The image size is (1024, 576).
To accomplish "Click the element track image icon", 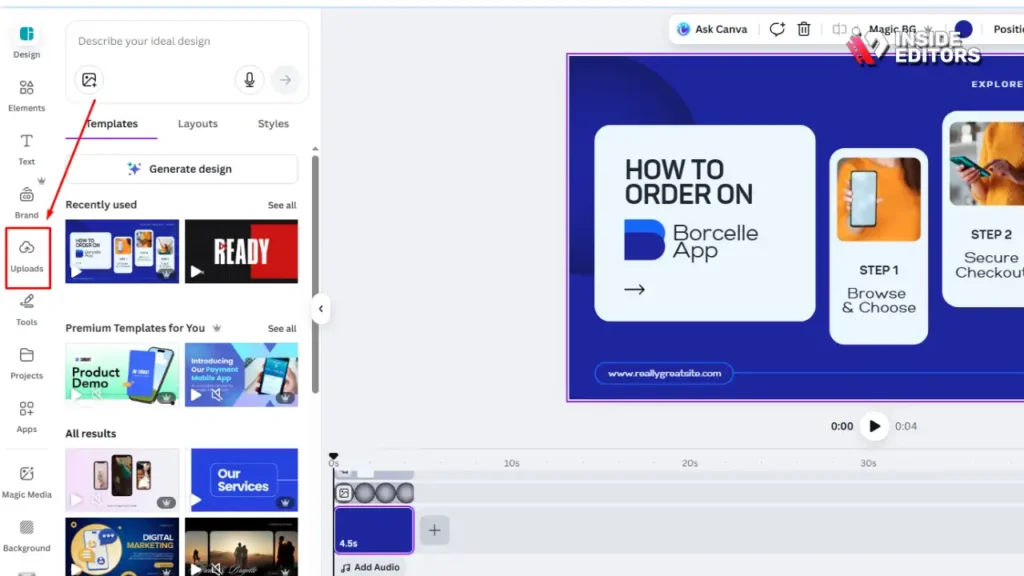I will (344, 493).
